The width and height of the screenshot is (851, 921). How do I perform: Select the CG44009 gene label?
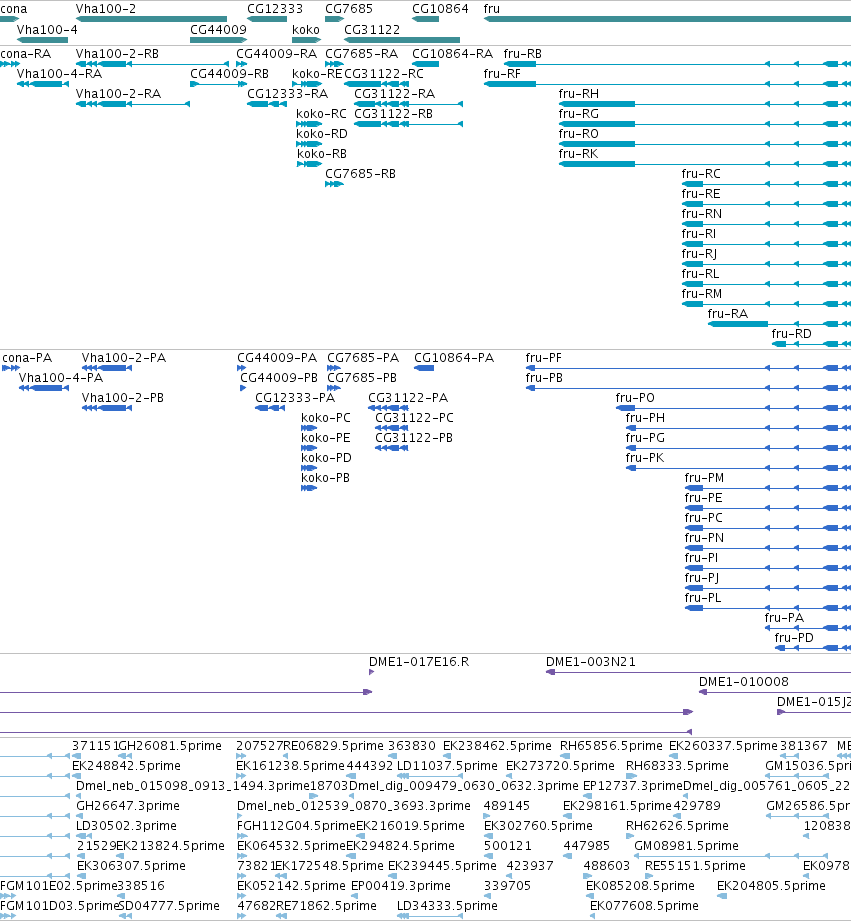[x=218, y=30]
